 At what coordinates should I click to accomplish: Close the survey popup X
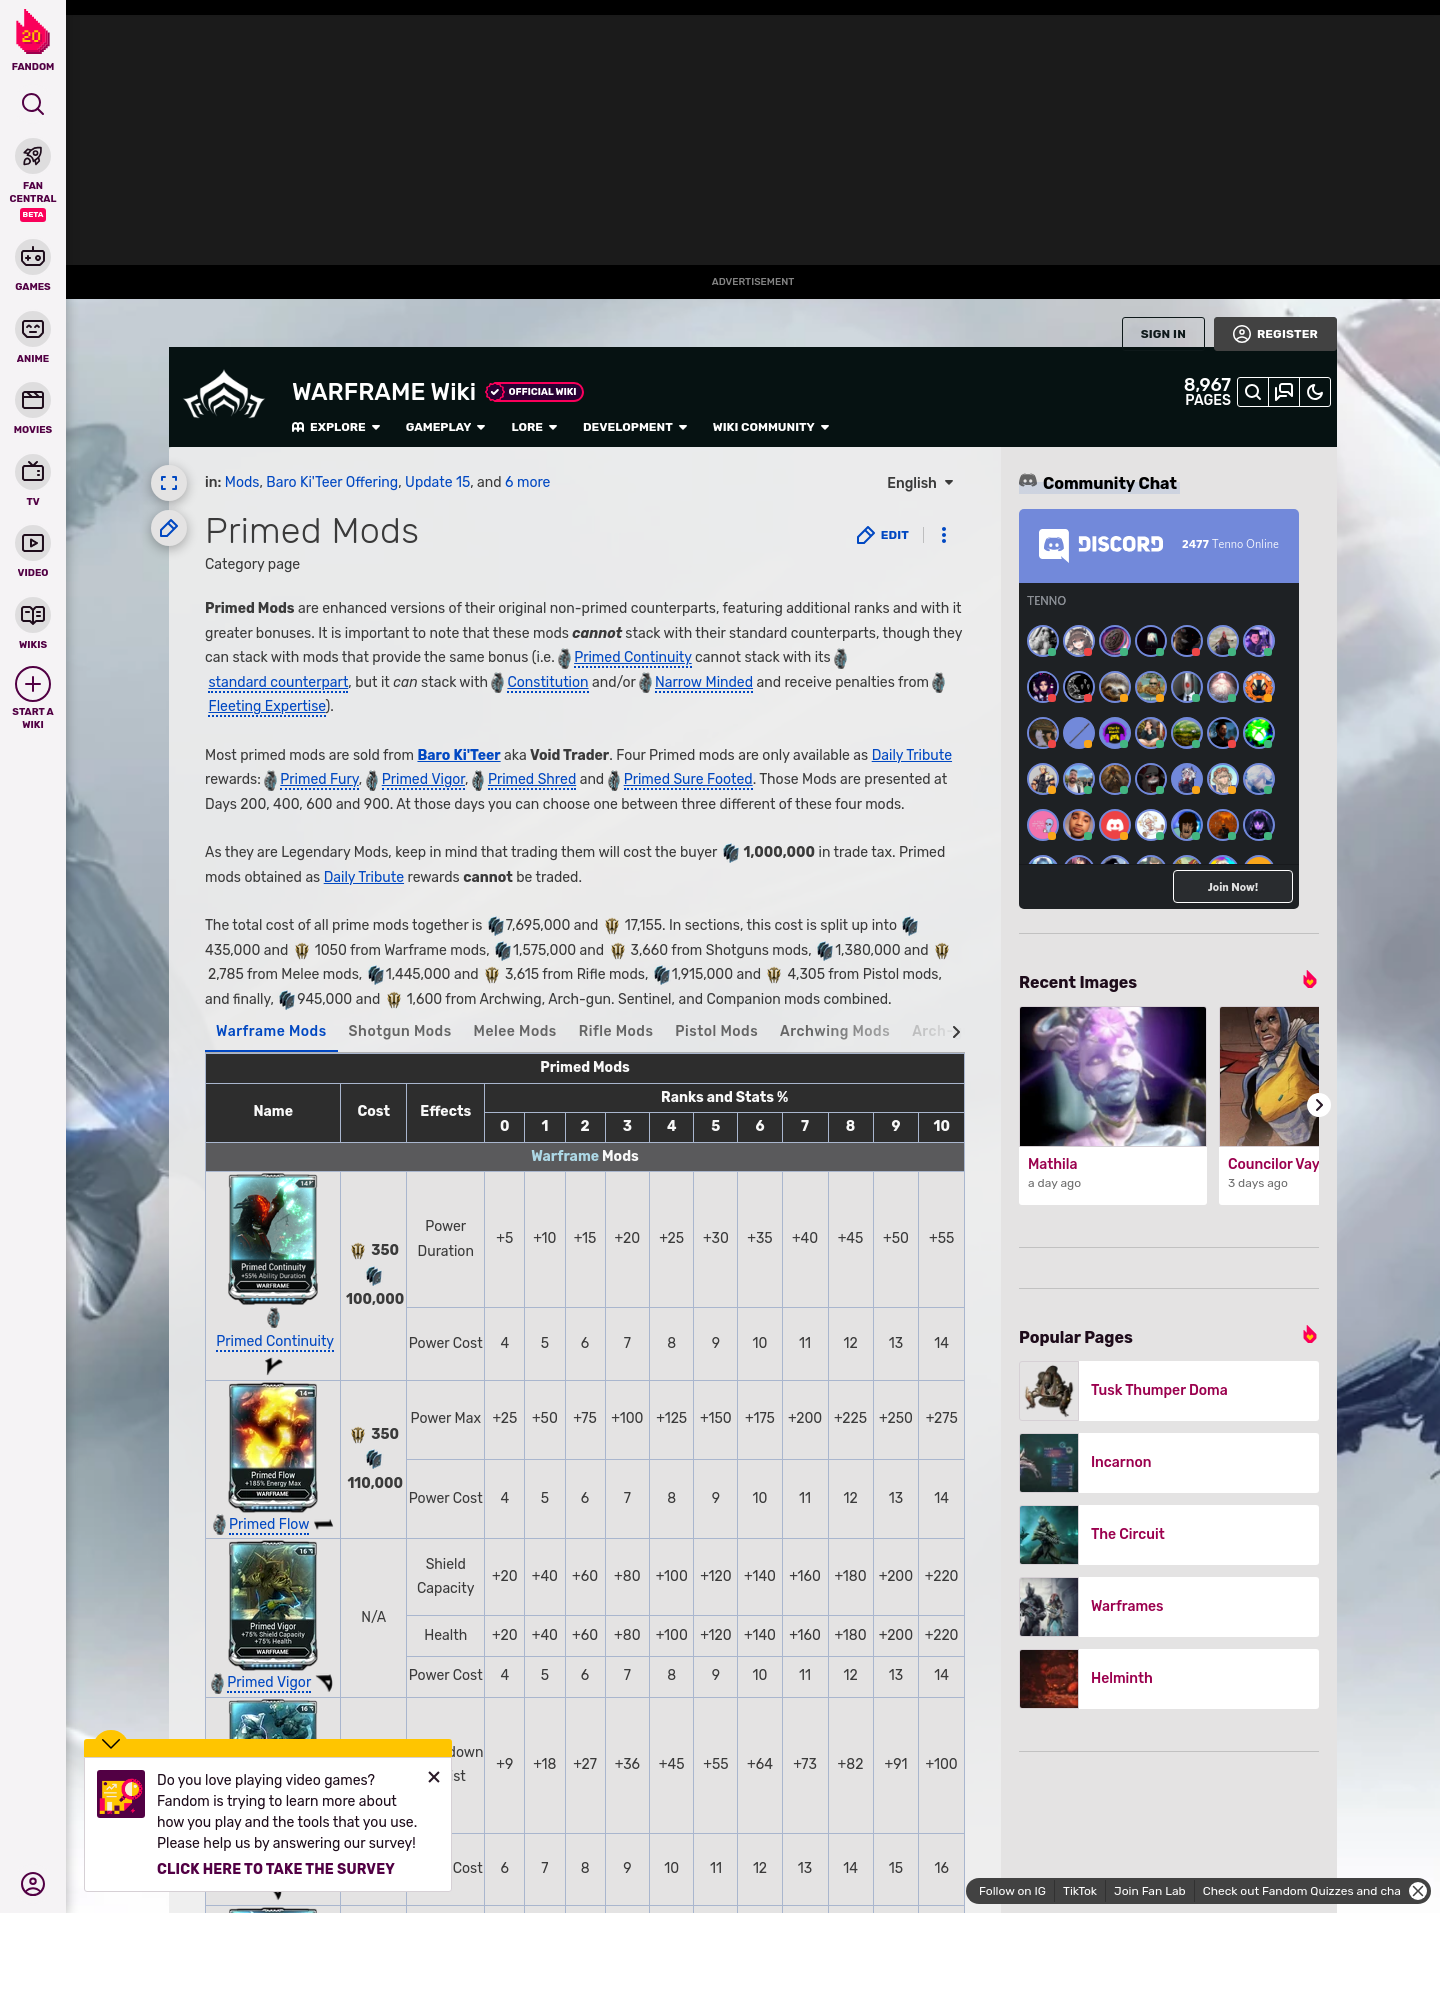[434, 1777]
